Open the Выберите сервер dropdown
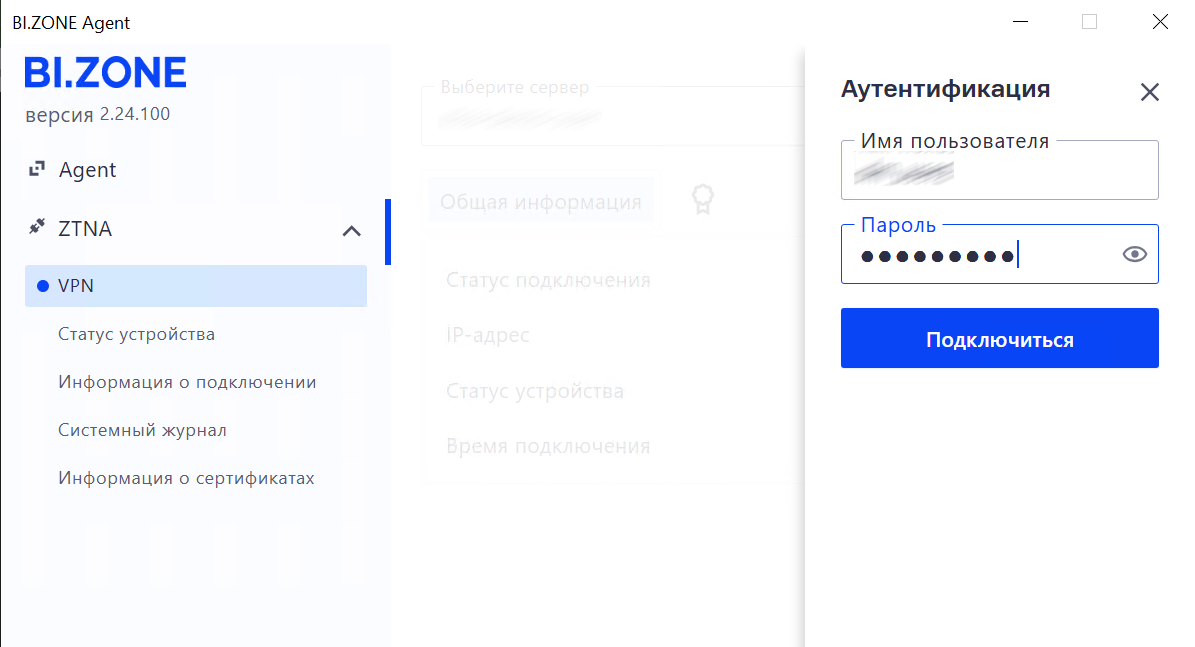Image resolution: width=1195 pixels, height=647 pixels. [x=613, y=116]
